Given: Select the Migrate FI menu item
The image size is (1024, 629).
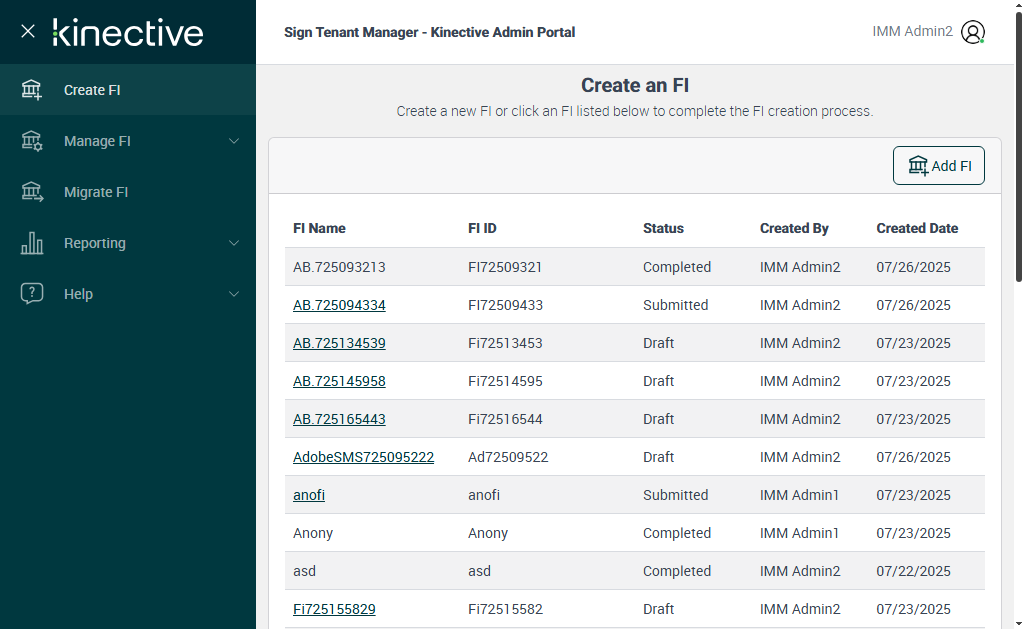Looking at the screenshot, I should pos(96,192).
